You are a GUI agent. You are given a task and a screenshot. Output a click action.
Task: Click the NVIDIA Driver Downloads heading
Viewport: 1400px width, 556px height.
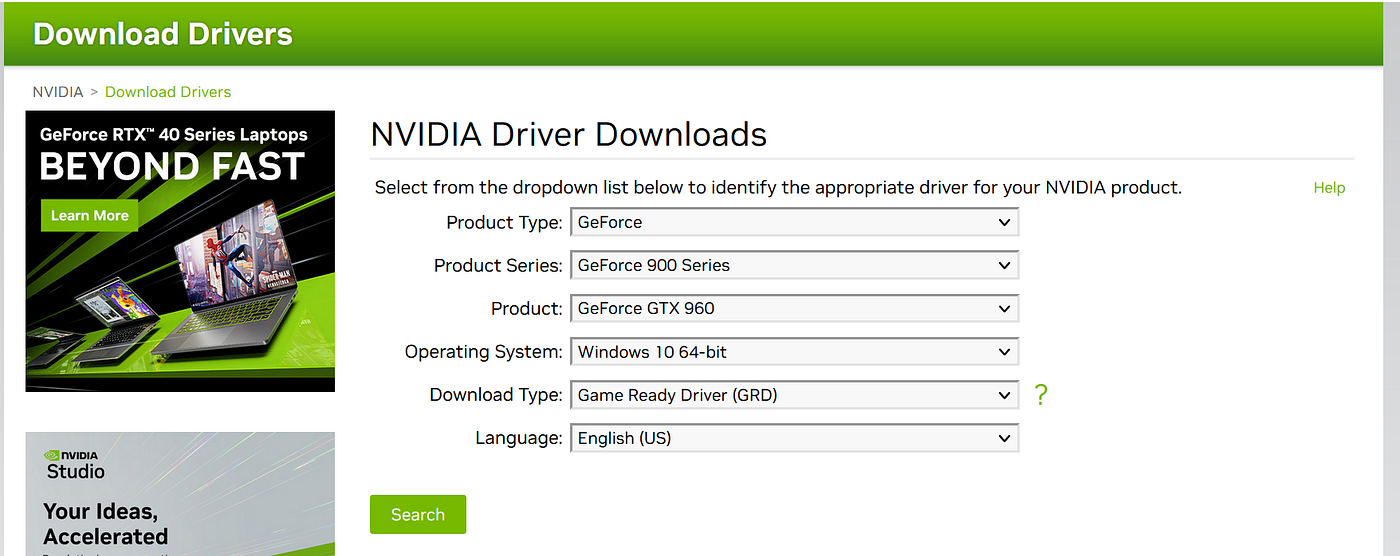click(569, 134)
